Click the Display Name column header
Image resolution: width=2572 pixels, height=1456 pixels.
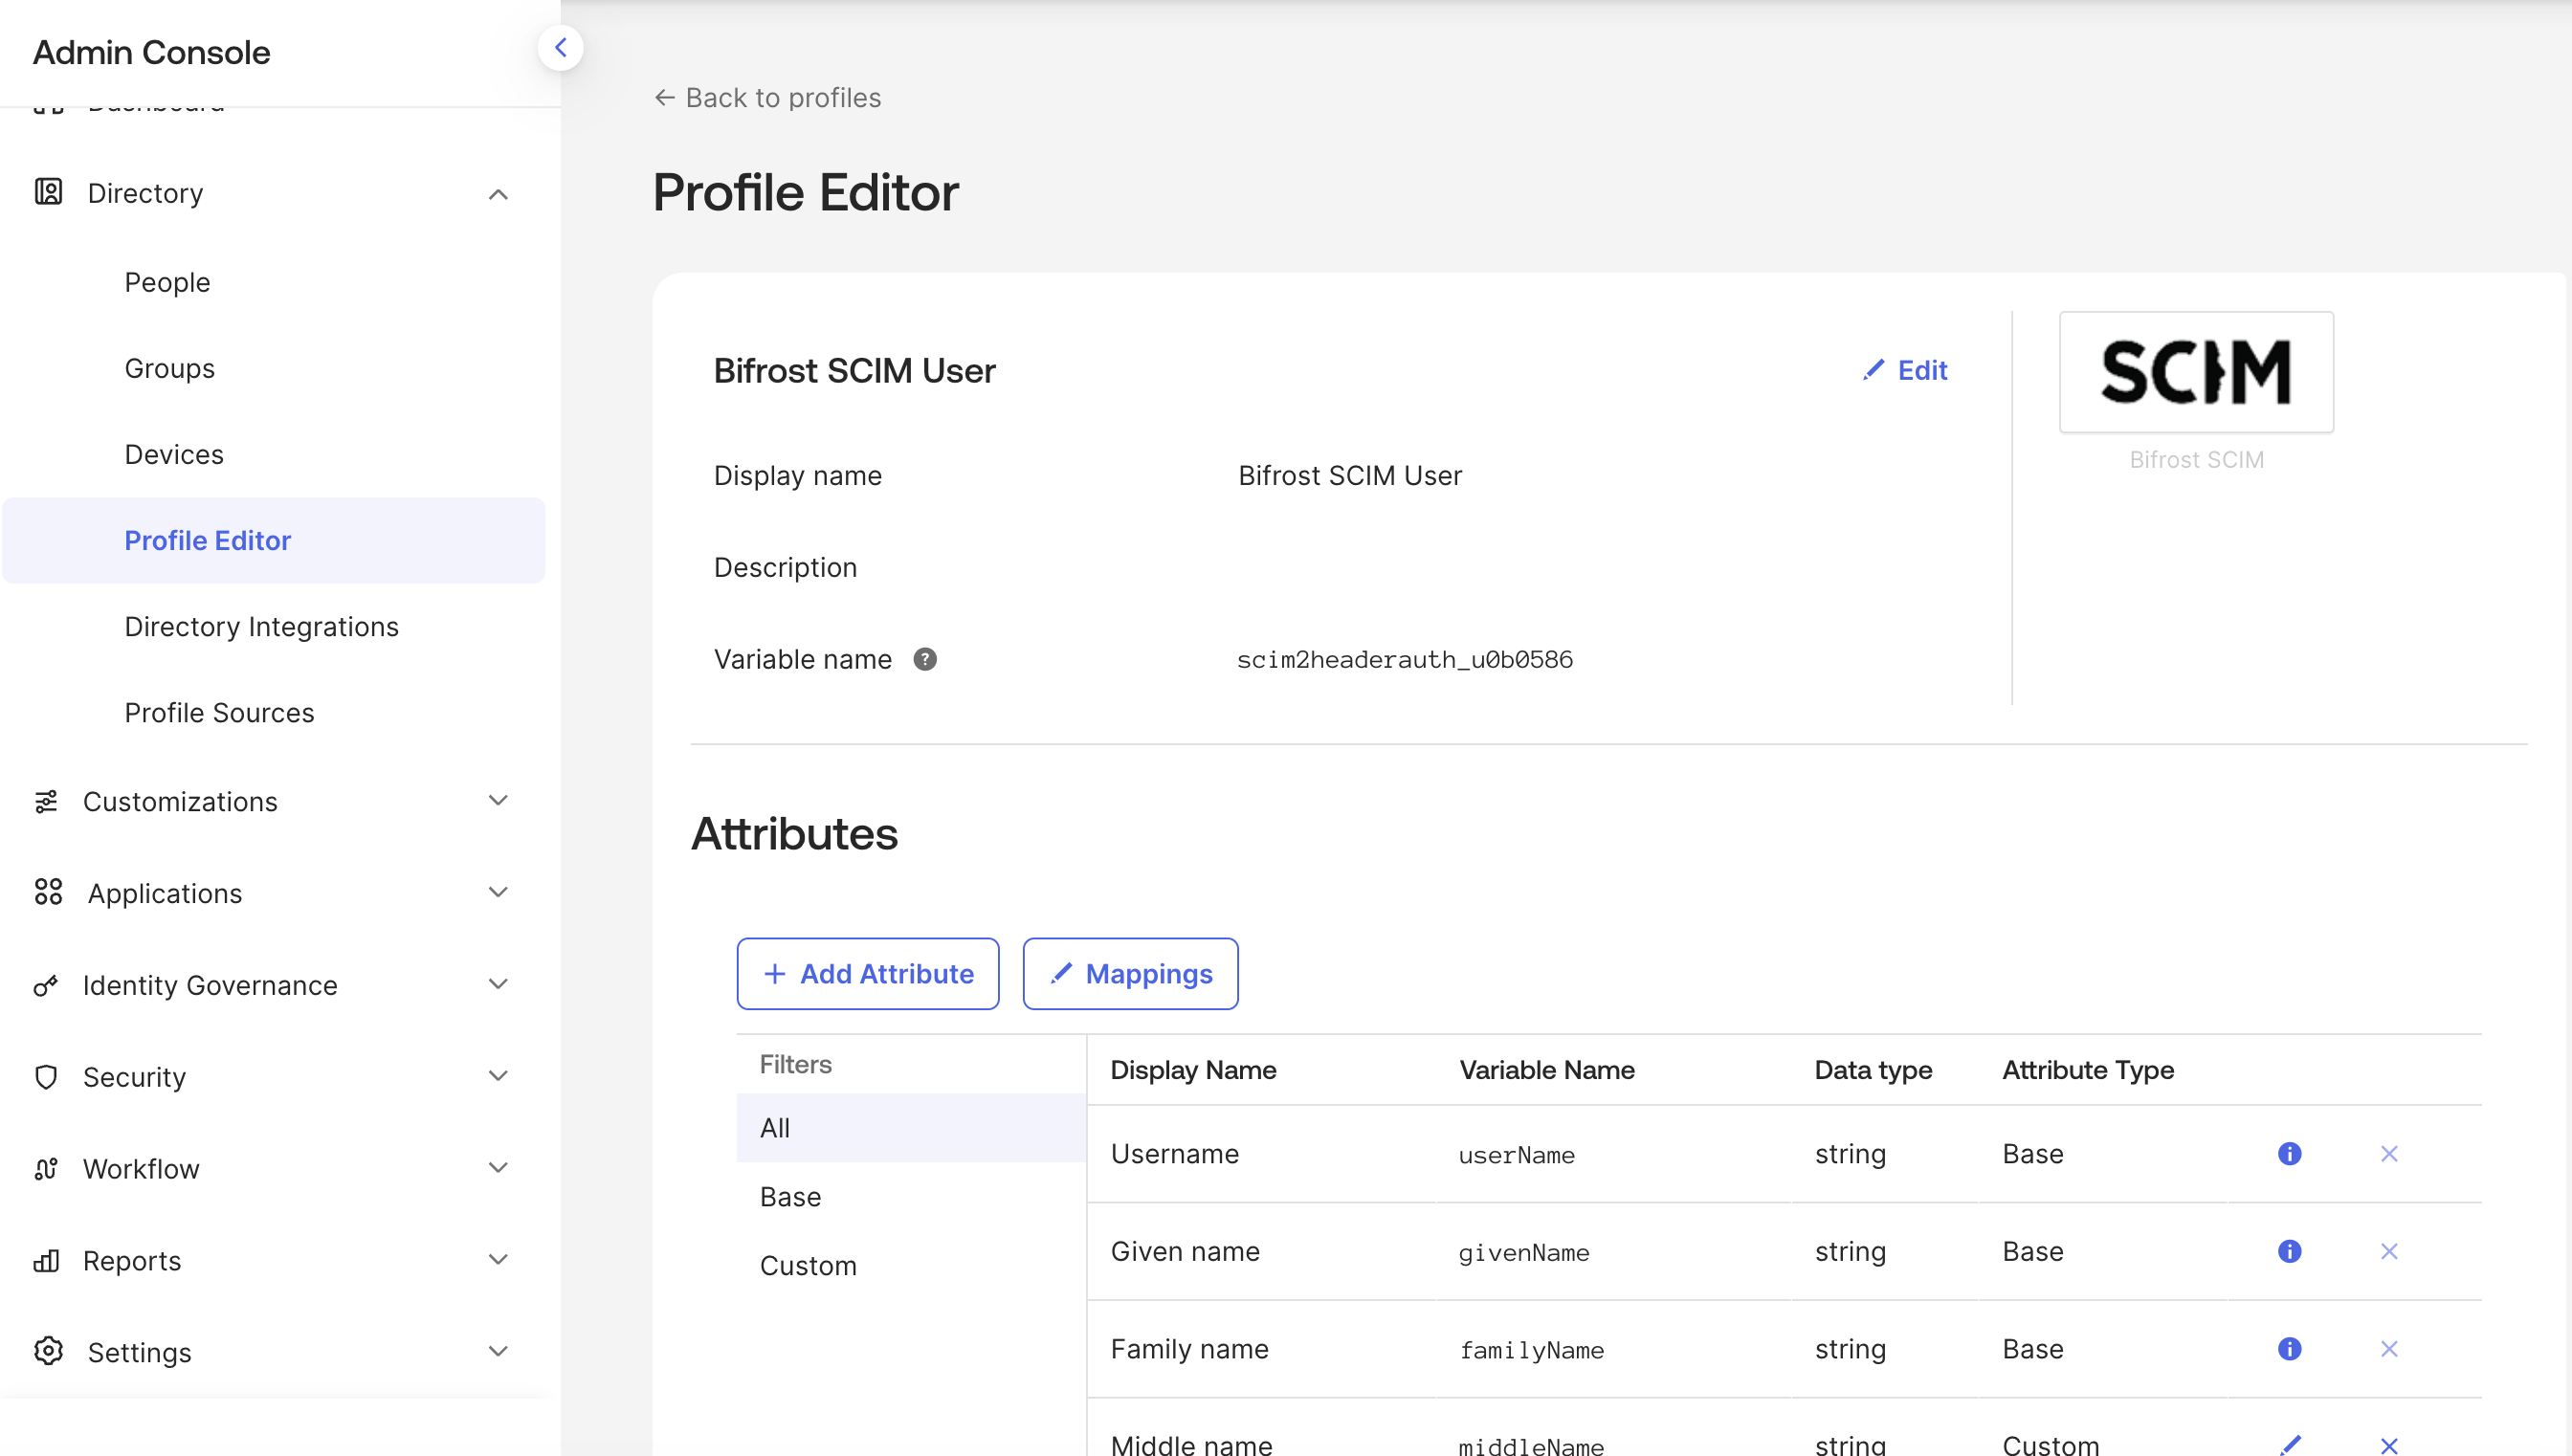tap(1193, 1070)
